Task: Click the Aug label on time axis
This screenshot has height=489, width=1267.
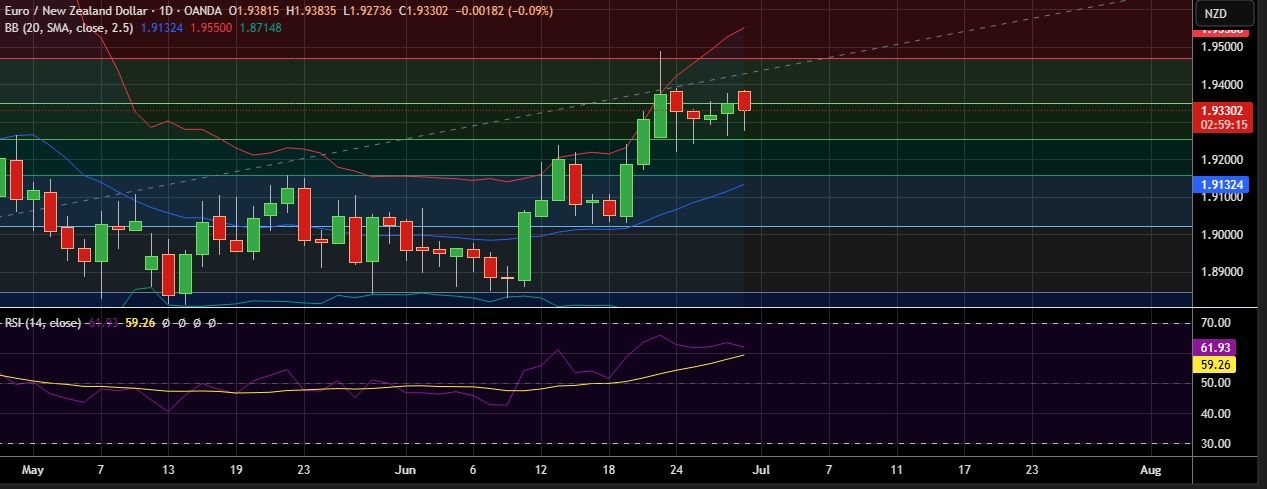Action: 1150,468
